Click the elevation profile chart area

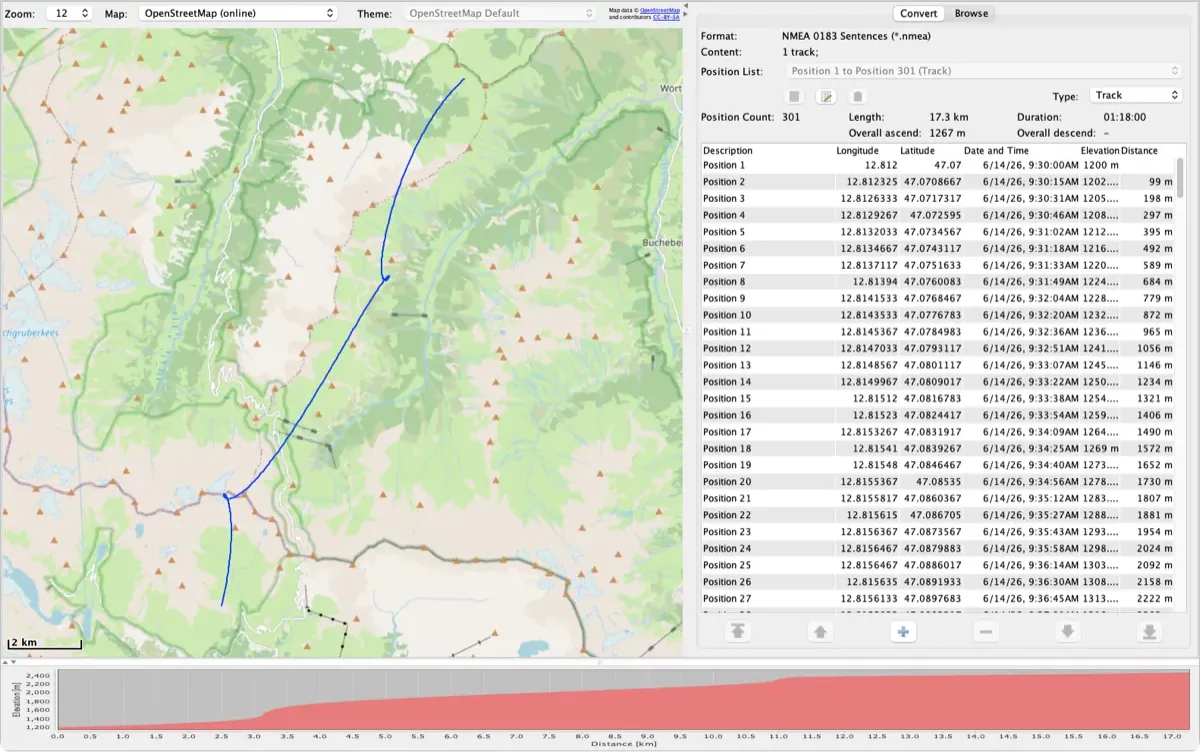pyautogui.click(x=624, y=699)
